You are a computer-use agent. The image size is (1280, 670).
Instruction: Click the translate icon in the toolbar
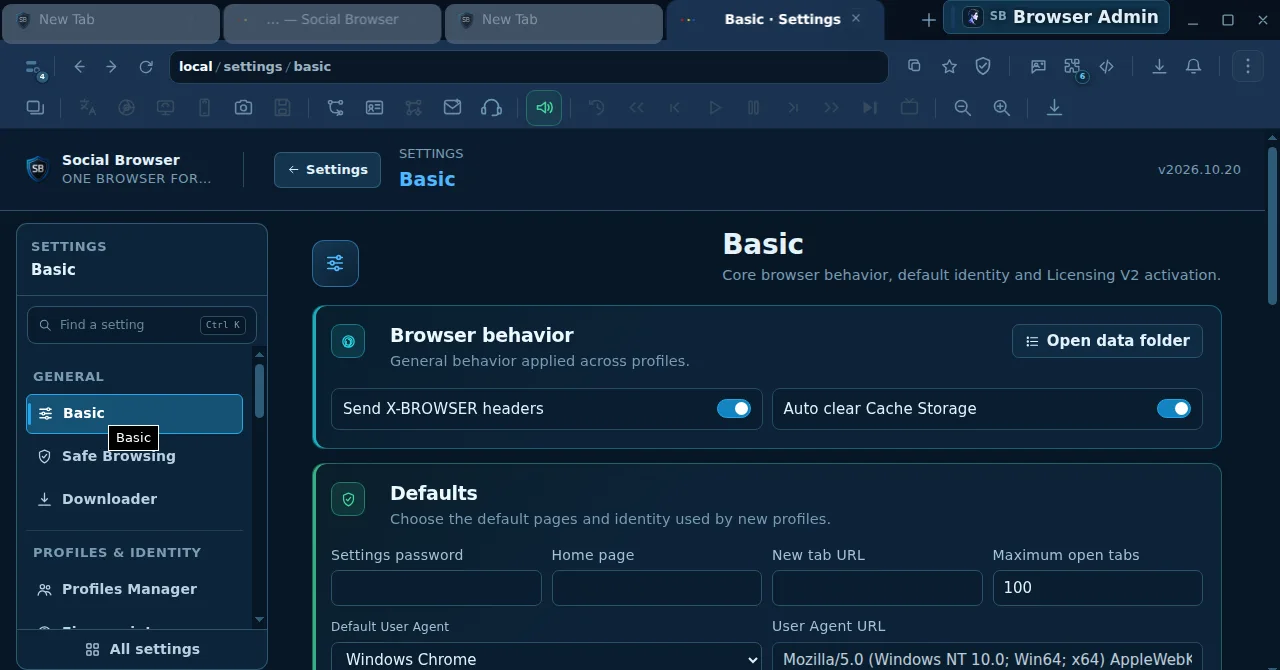(88, 108)
